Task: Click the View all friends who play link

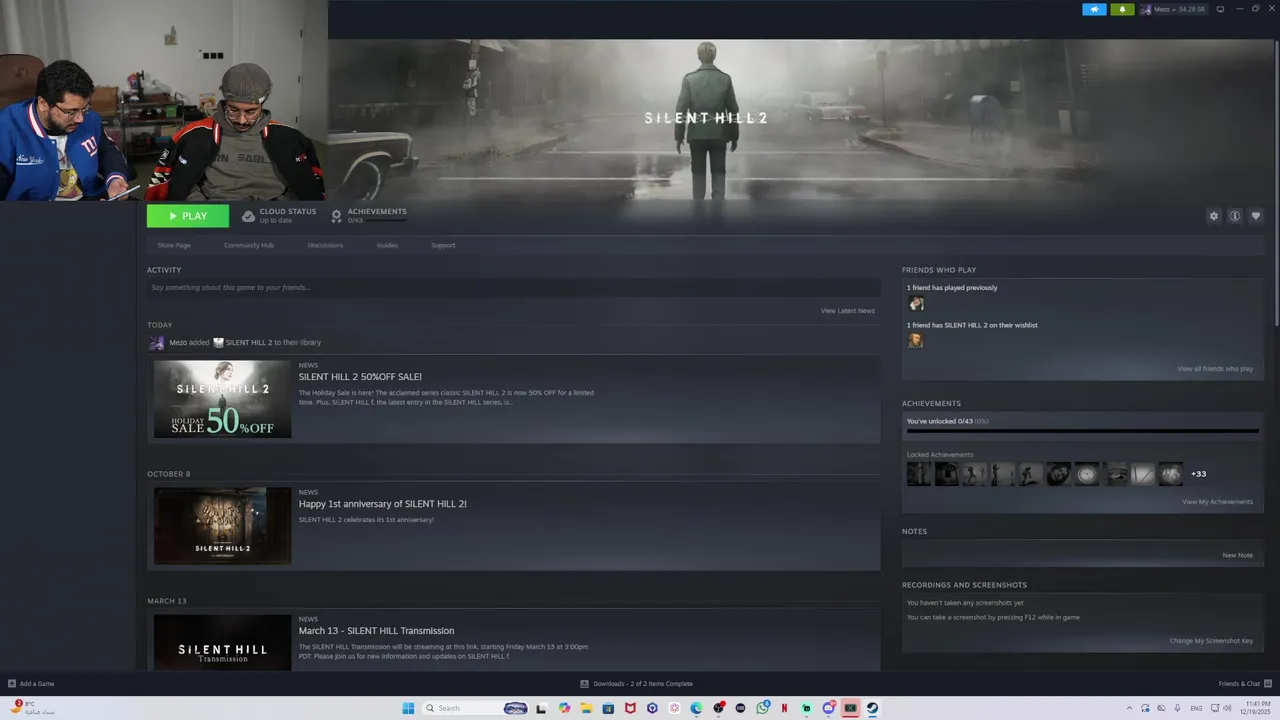Action: coord(1215,369)
